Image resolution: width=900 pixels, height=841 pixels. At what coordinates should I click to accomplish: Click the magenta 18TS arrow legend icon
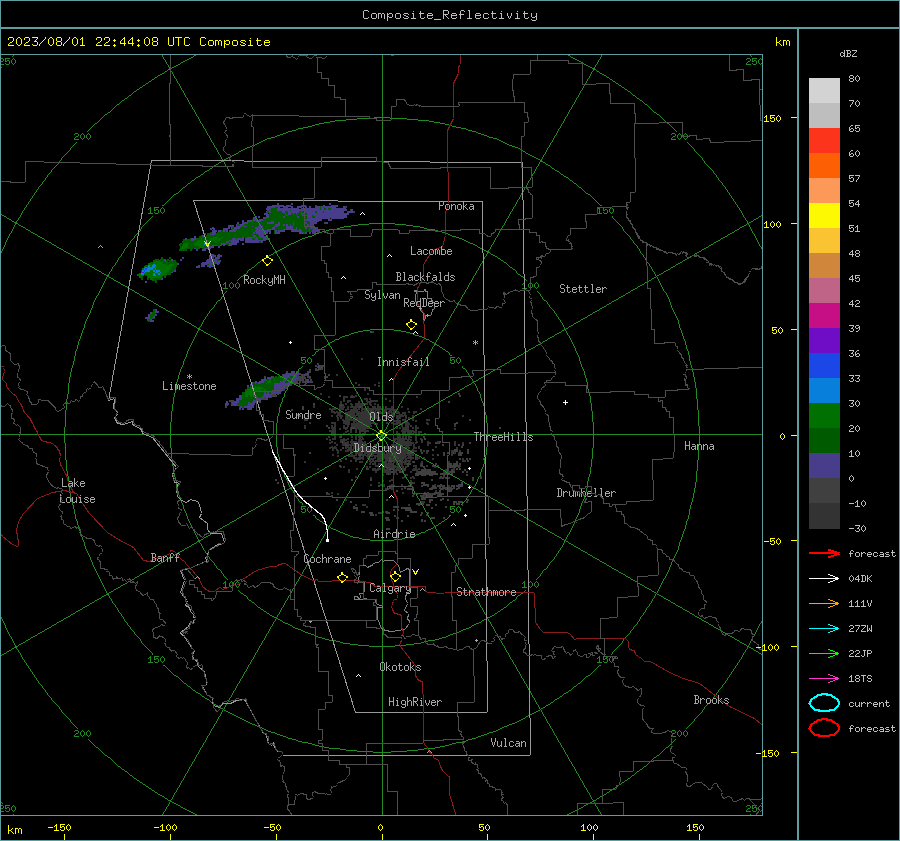click(x=824, y=679)
